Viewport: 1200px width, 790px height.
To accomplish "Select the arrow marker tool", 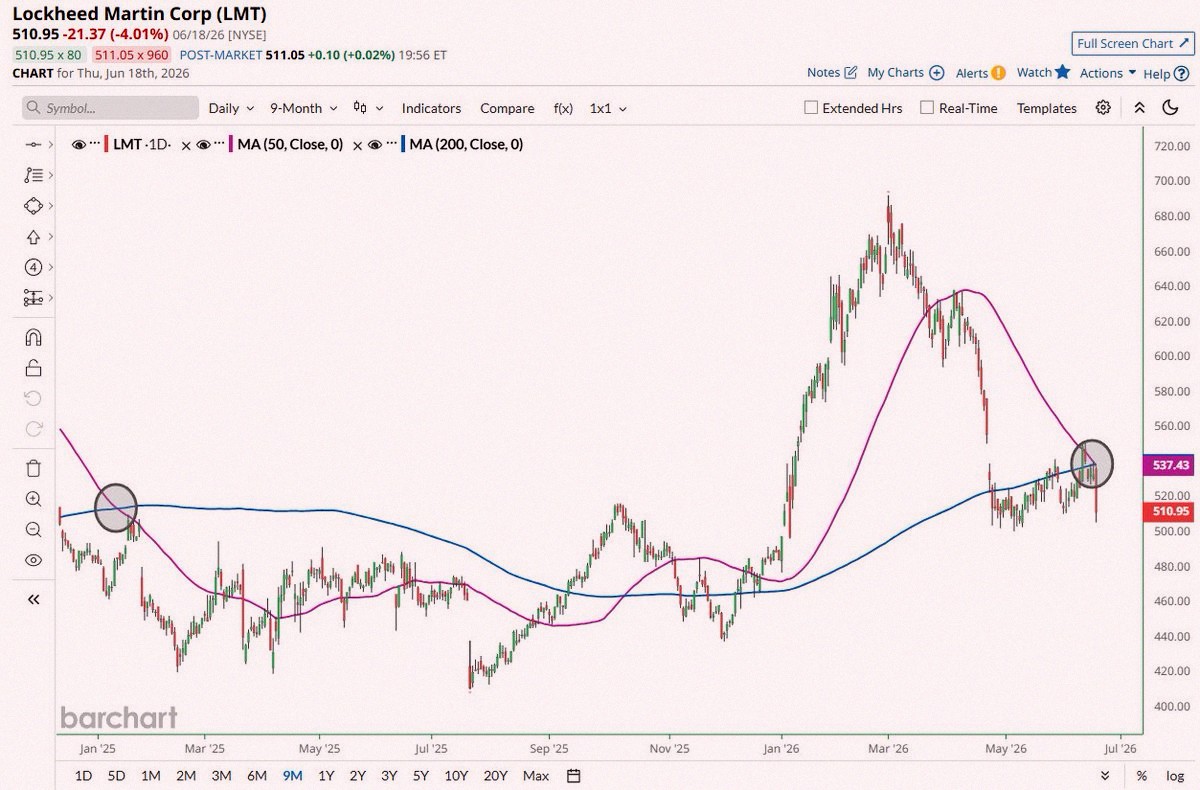I will pyautogui.click(x=32, y=237).
